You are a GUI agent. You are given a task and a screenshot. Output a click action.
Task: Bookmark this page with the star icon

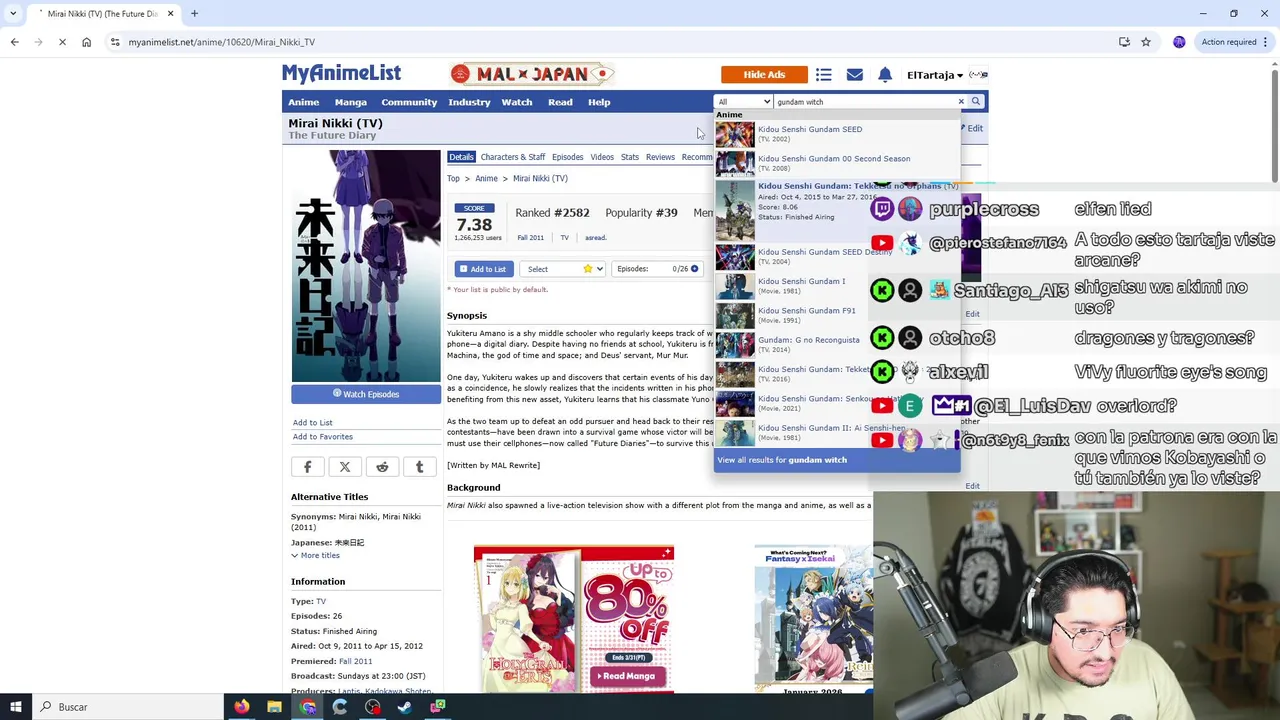1146,42
